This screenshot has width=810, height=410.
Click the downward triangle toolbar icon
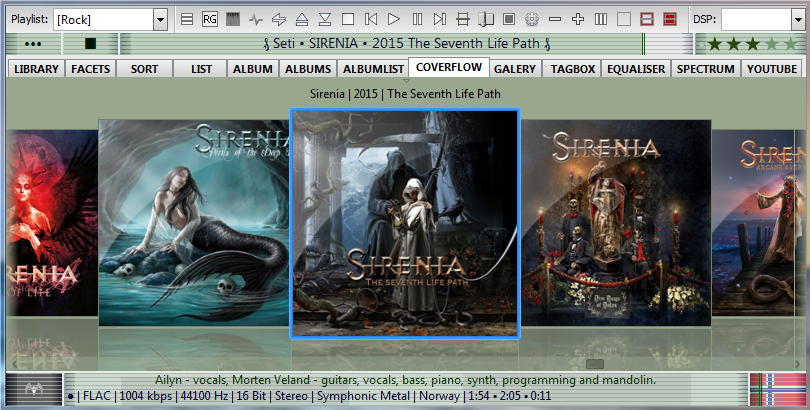tap(325, 20)
